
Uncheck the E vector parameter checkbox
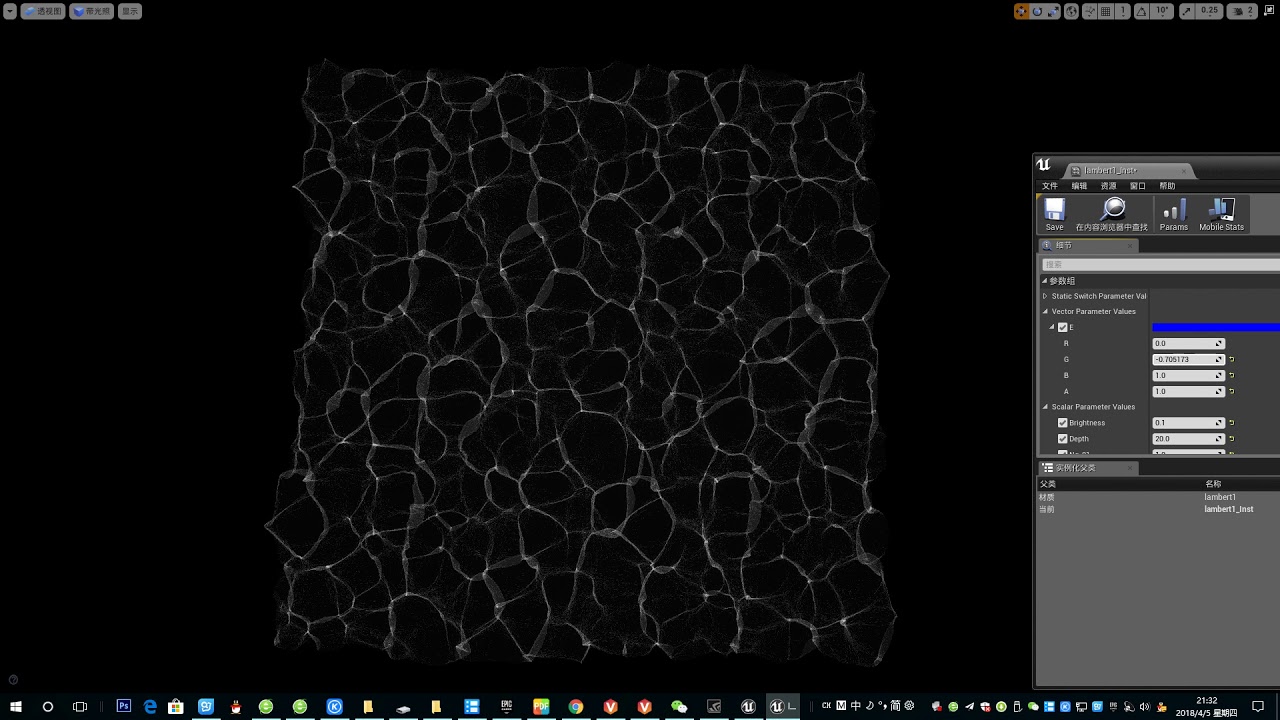tap(1063, 327)
